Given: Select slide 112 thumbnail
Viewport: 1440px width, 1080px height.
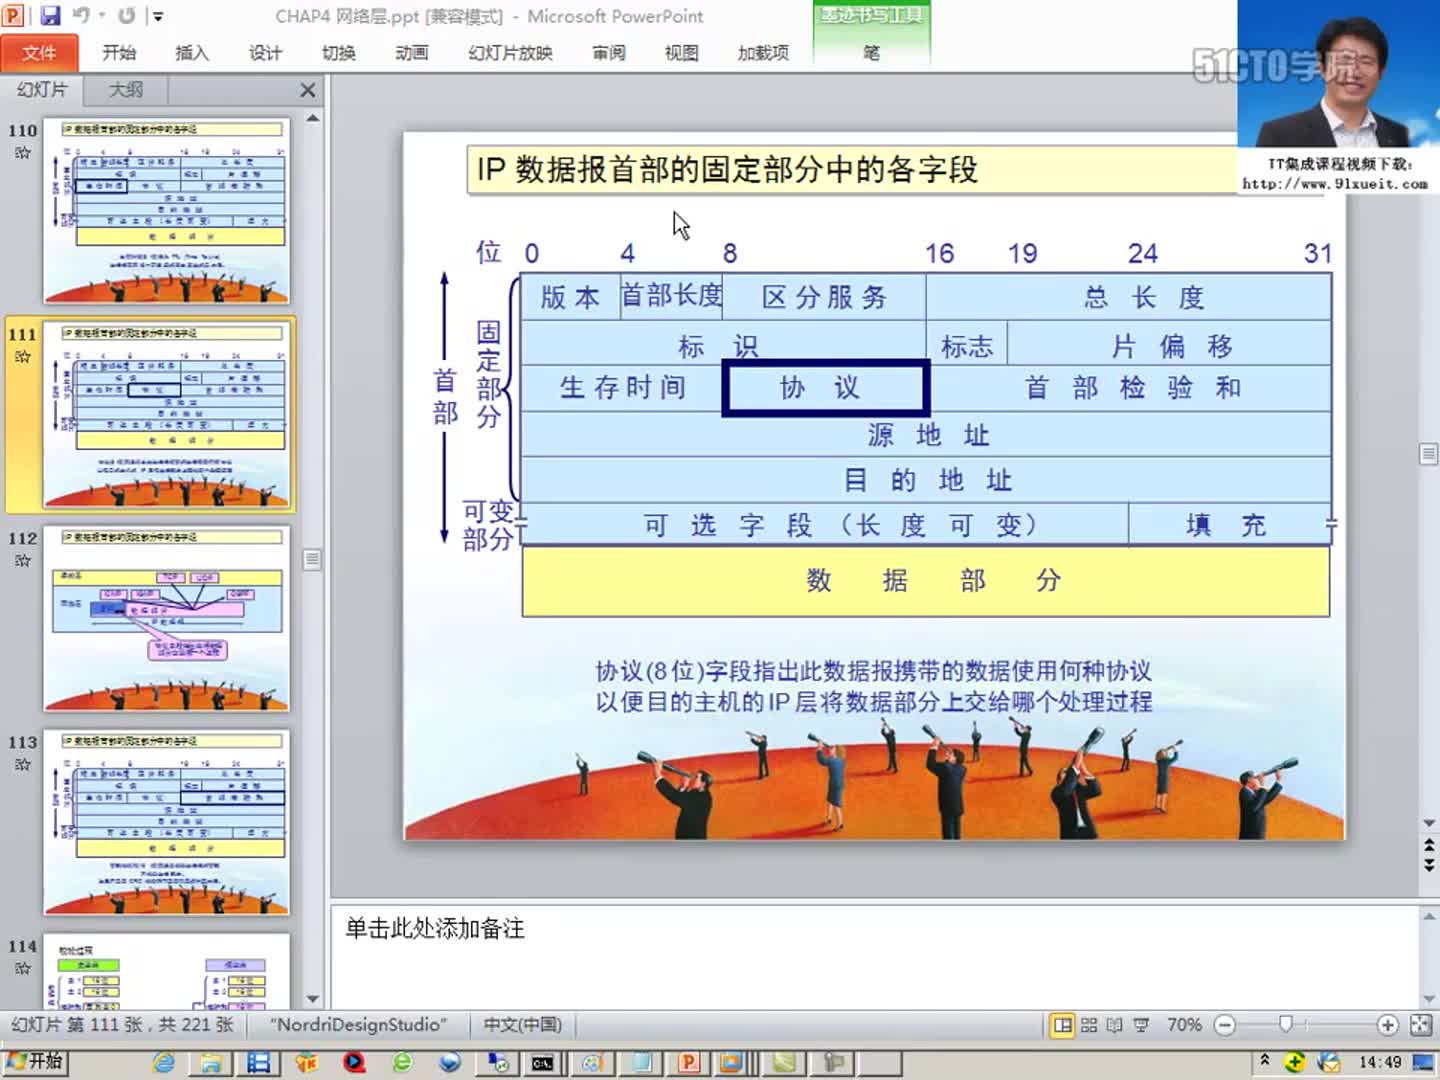Looking at the screenshot, I should [166, 618].
